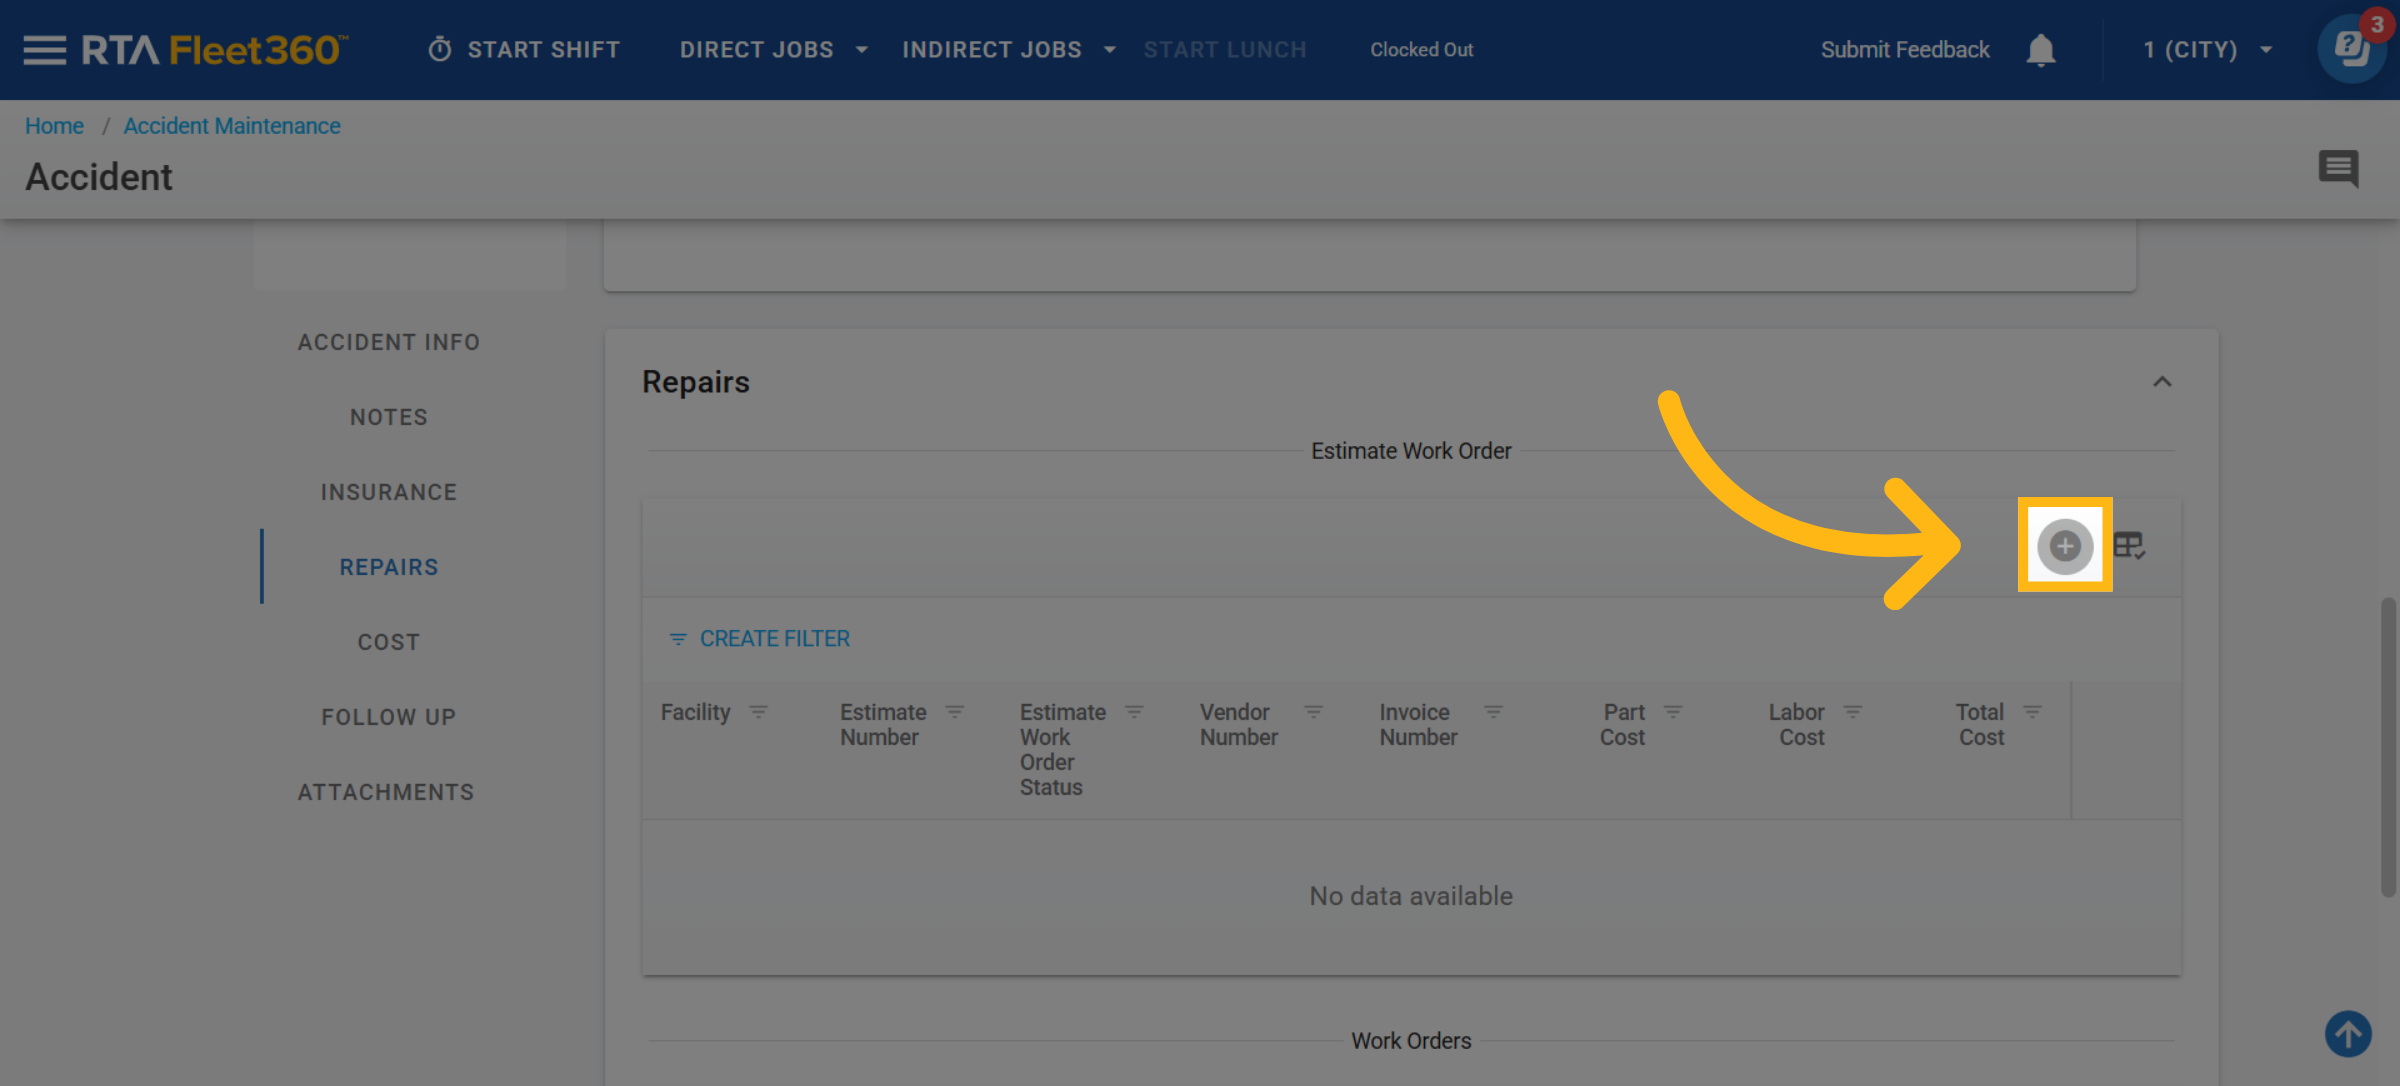
Task: Filter the Vendor Number column
Action: (1313, 712)
